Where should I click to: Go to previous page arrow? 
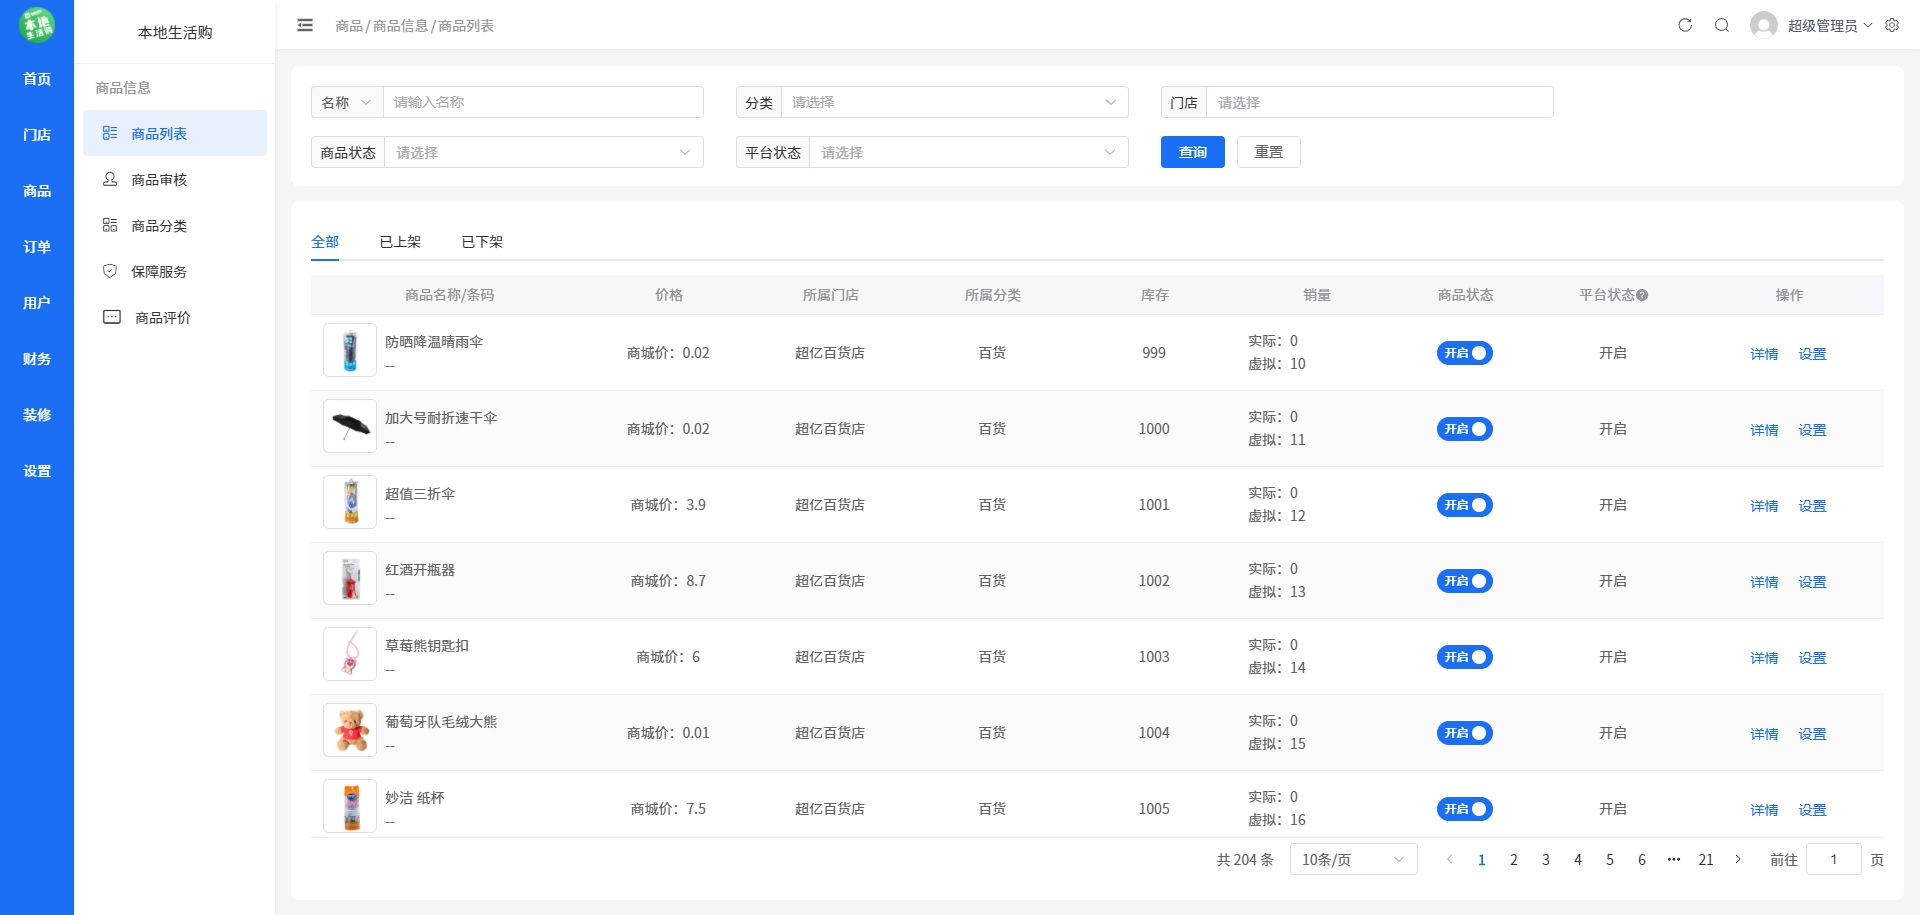coord(1449,859)
